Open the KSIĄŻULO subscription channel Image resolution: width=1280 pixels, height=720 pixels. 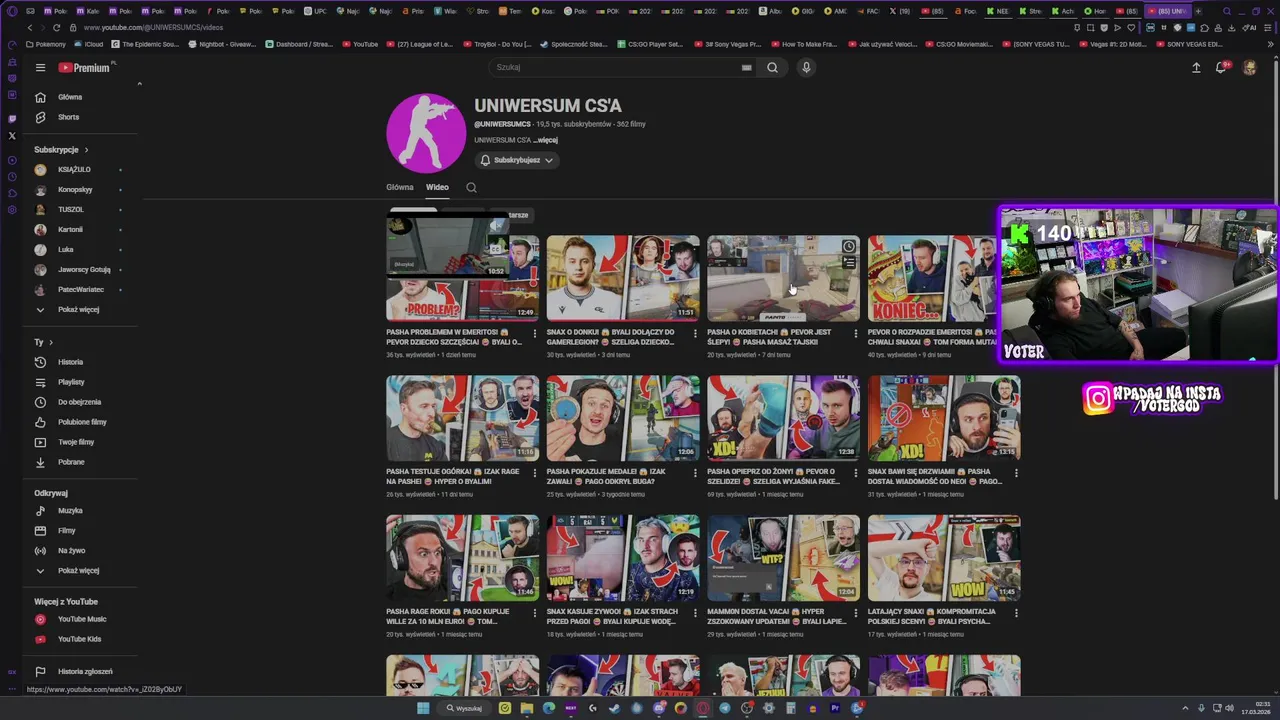74,170
